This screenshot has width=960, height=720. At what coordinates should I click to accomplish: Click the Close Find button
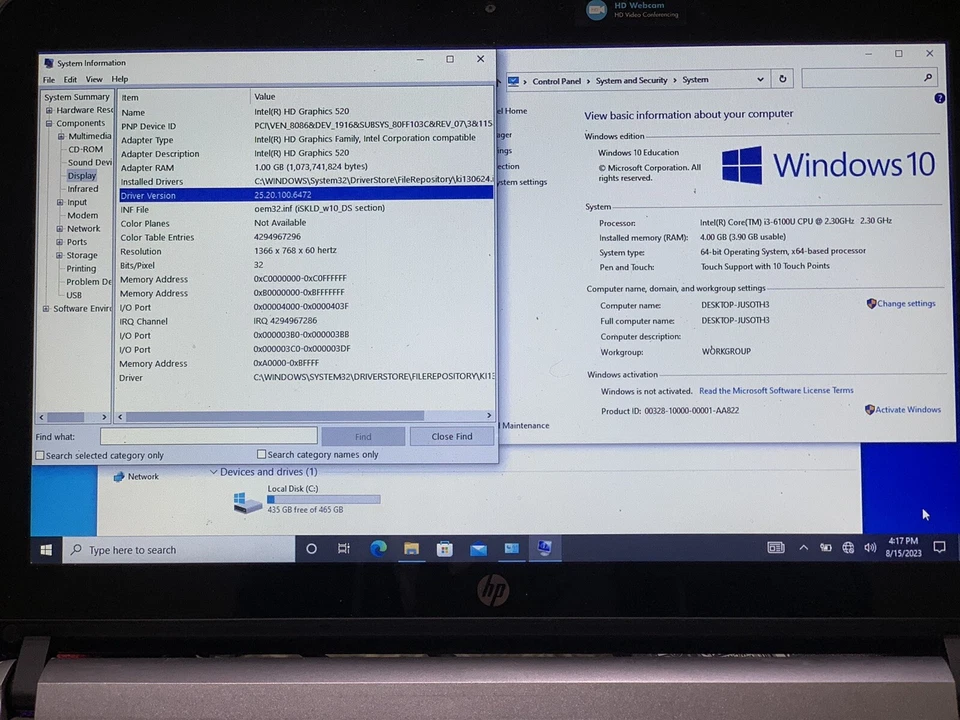(451, 436)
